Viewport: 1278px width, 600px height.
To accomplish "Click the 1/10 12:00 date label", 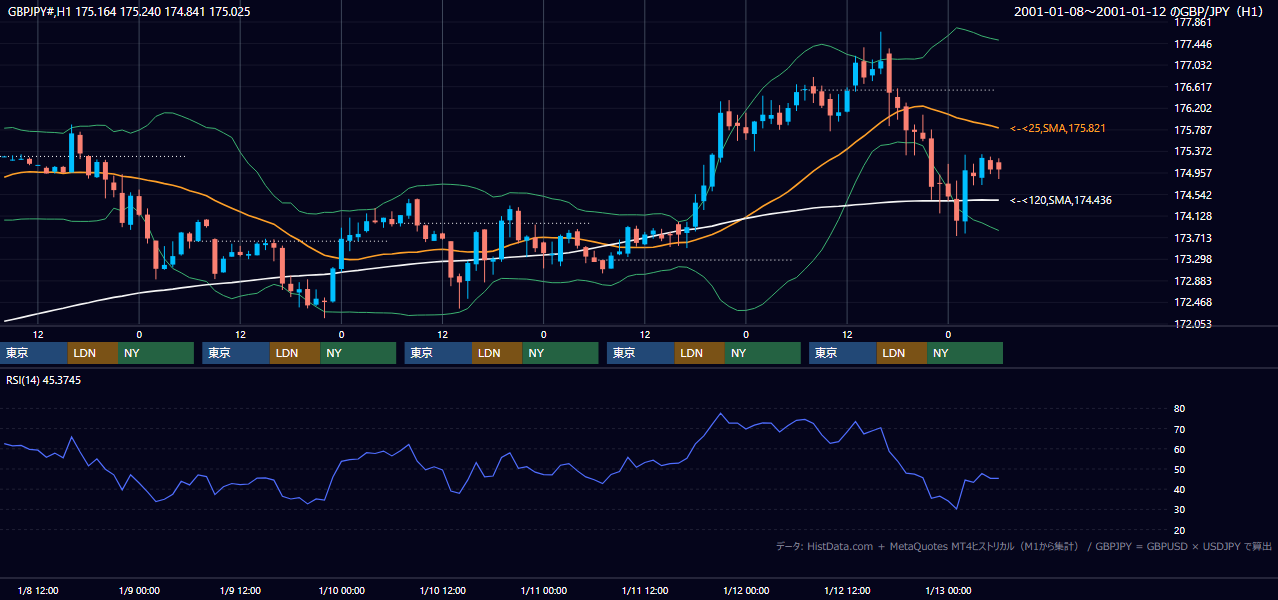I will [442, 590].
